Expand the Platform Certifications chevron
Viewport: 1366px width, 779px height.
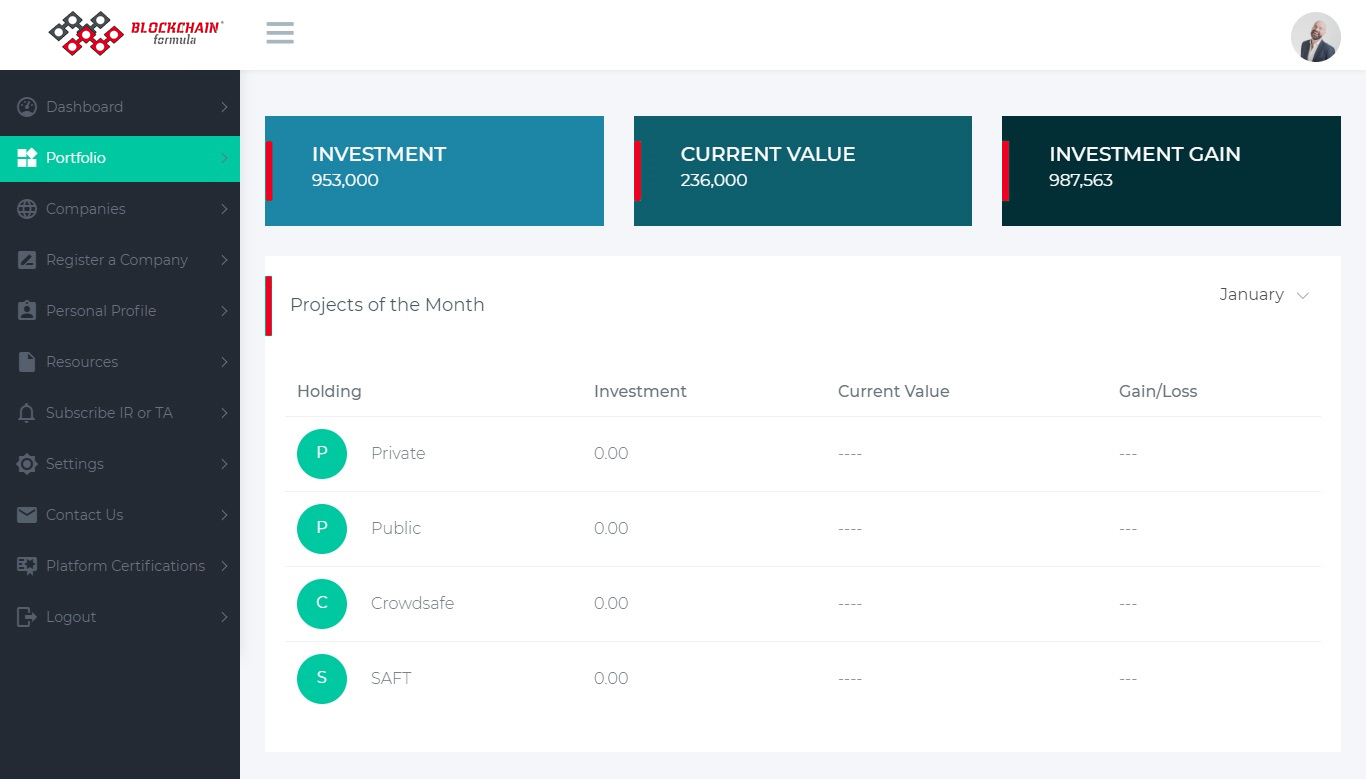pyautogui.click(x=224, y=566)
